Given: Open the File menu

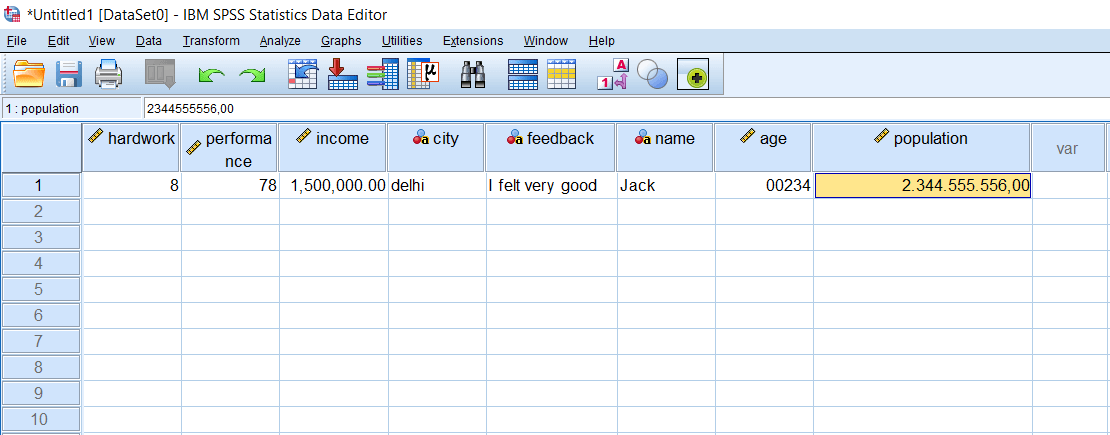Looking at the screenshot, I should coord(16,41).
